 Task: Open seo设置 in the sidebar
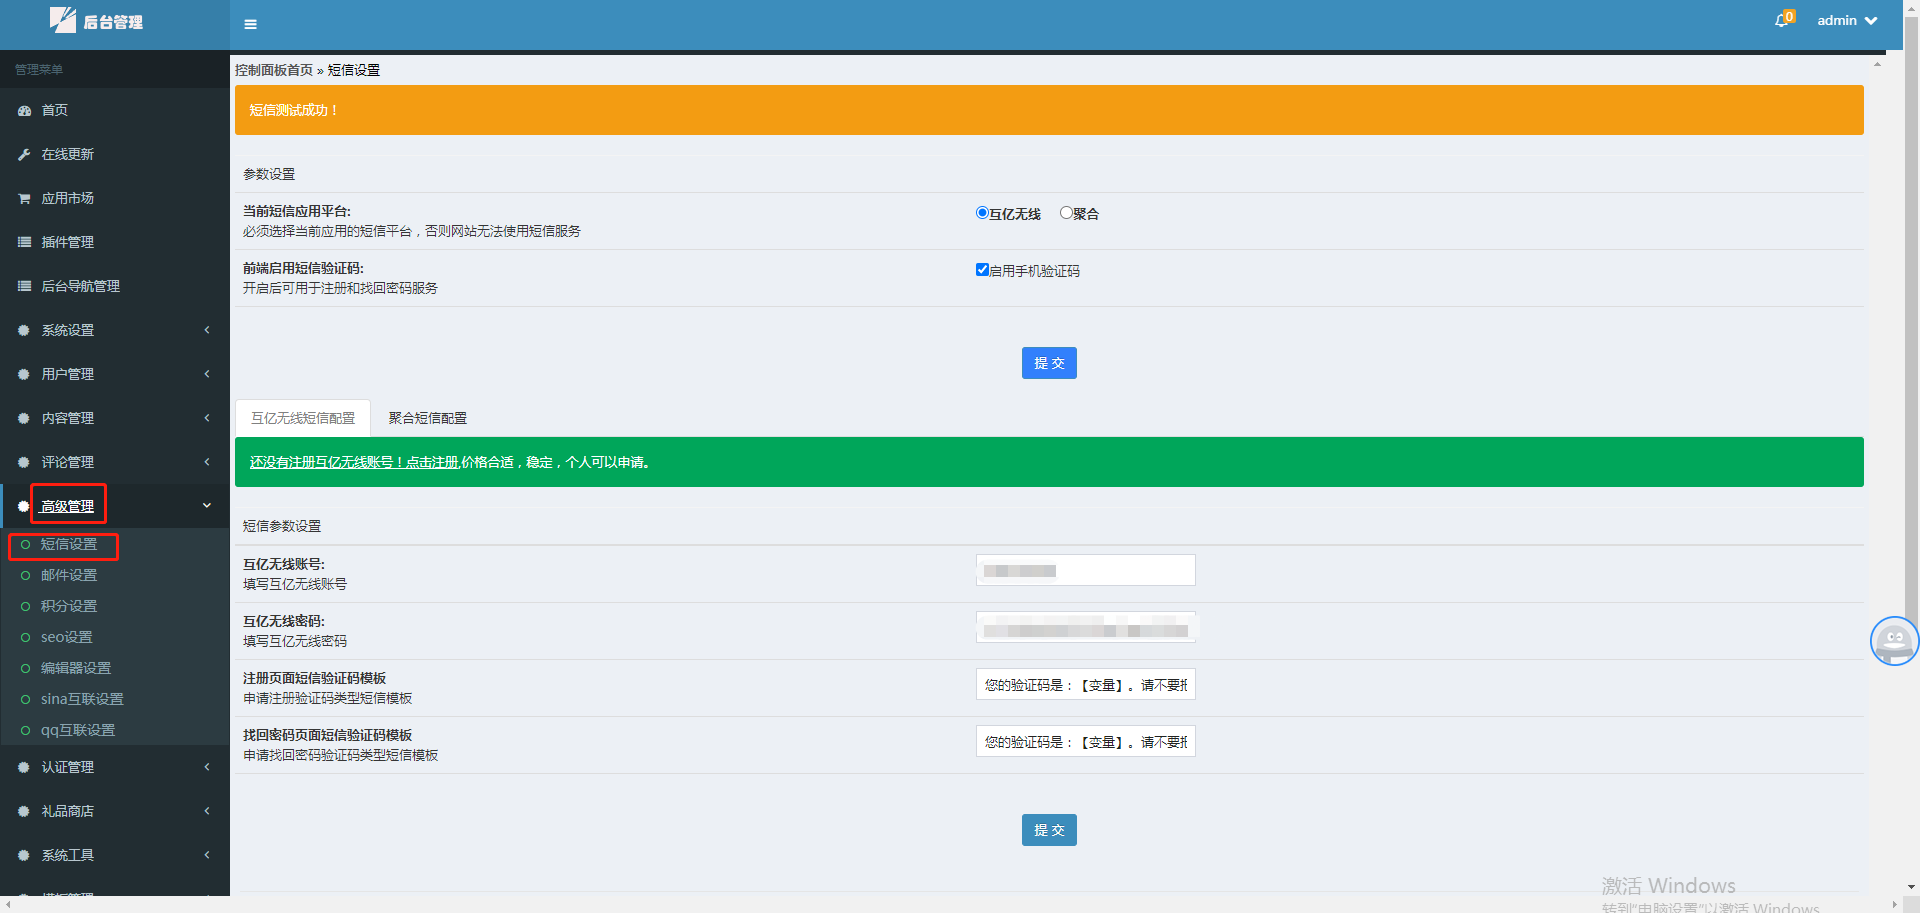click(66, 638)
